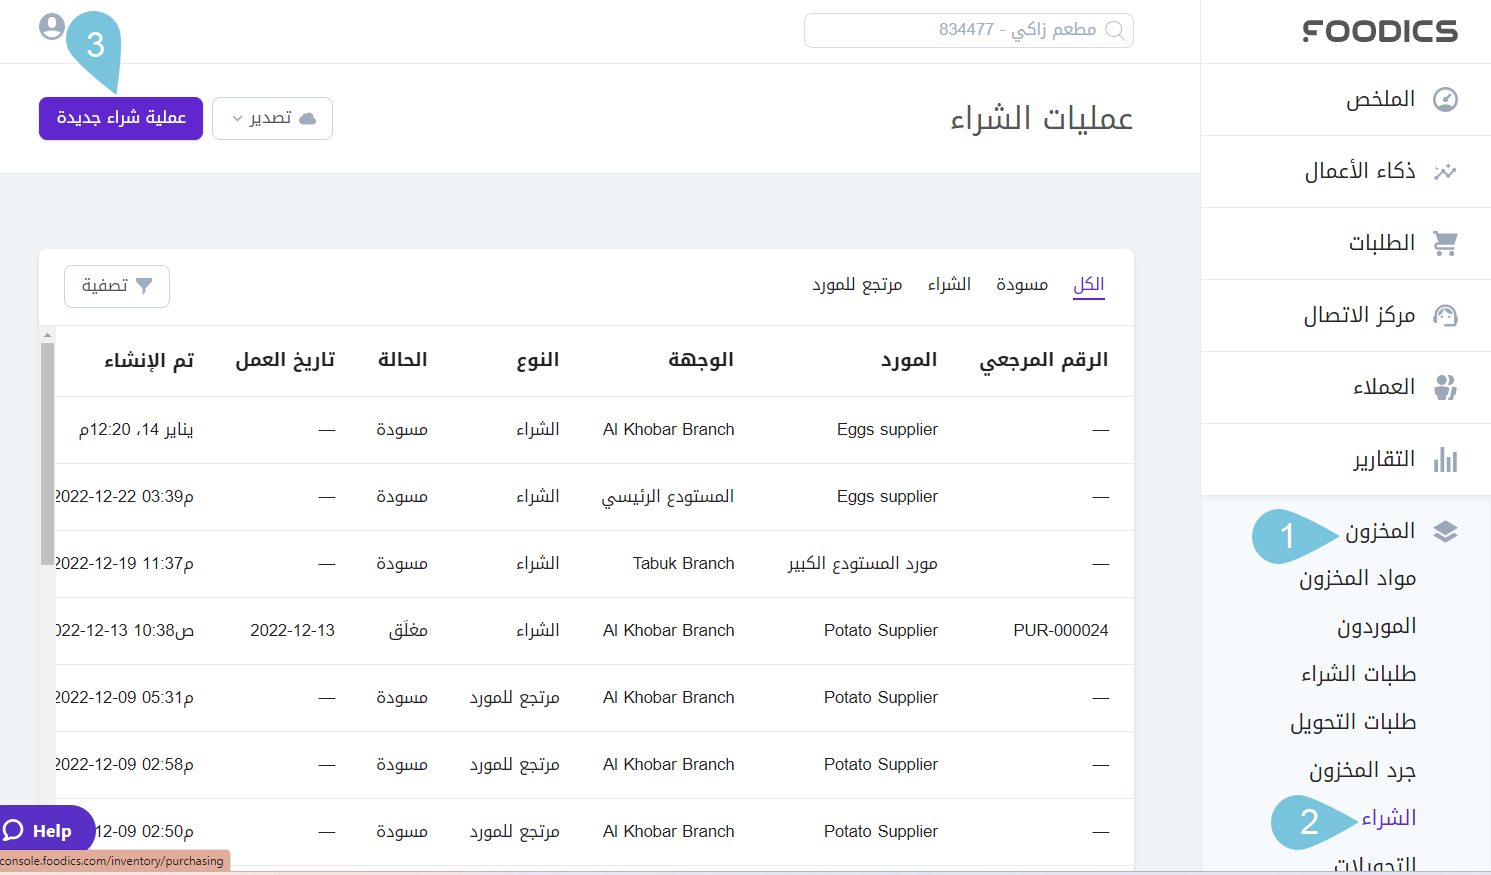Click the inventory layers icon
The height and width of the screenshot is (875, 1491).
1445,531
